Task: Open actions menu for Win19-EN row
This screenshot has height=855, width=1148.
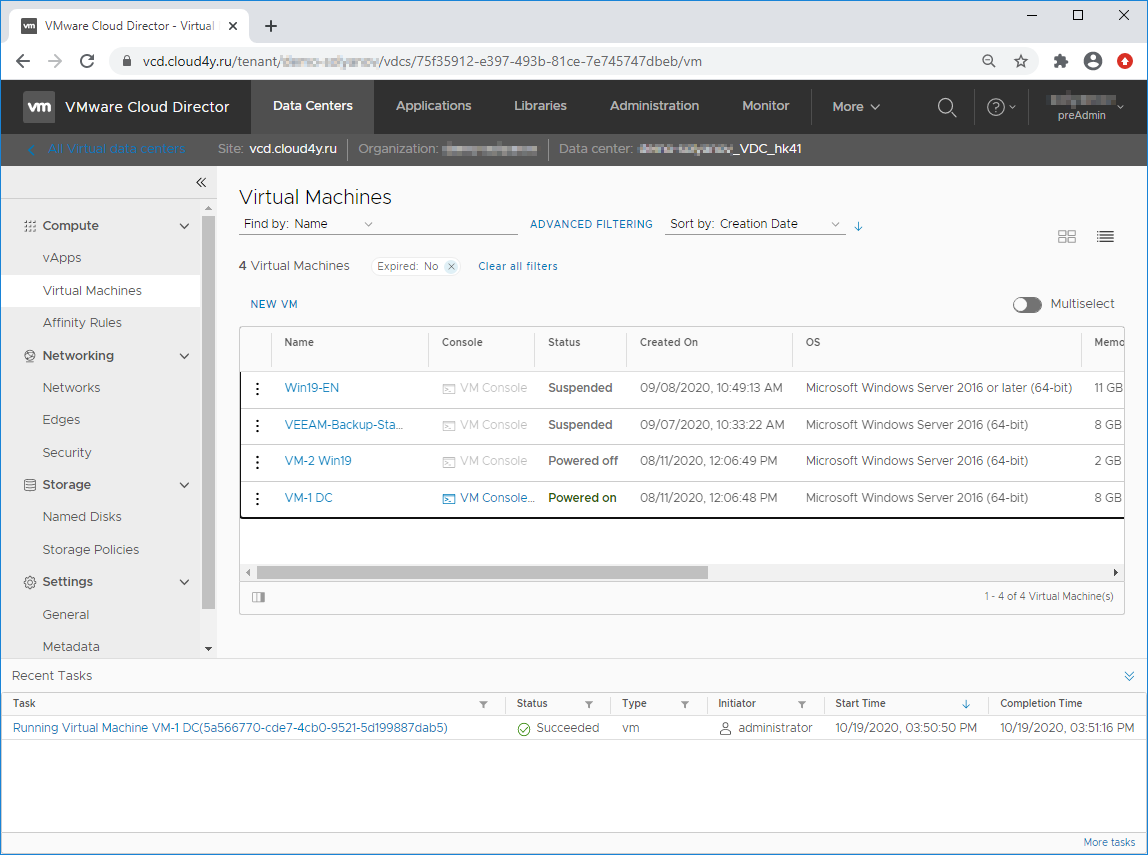Action: (257, 389)
